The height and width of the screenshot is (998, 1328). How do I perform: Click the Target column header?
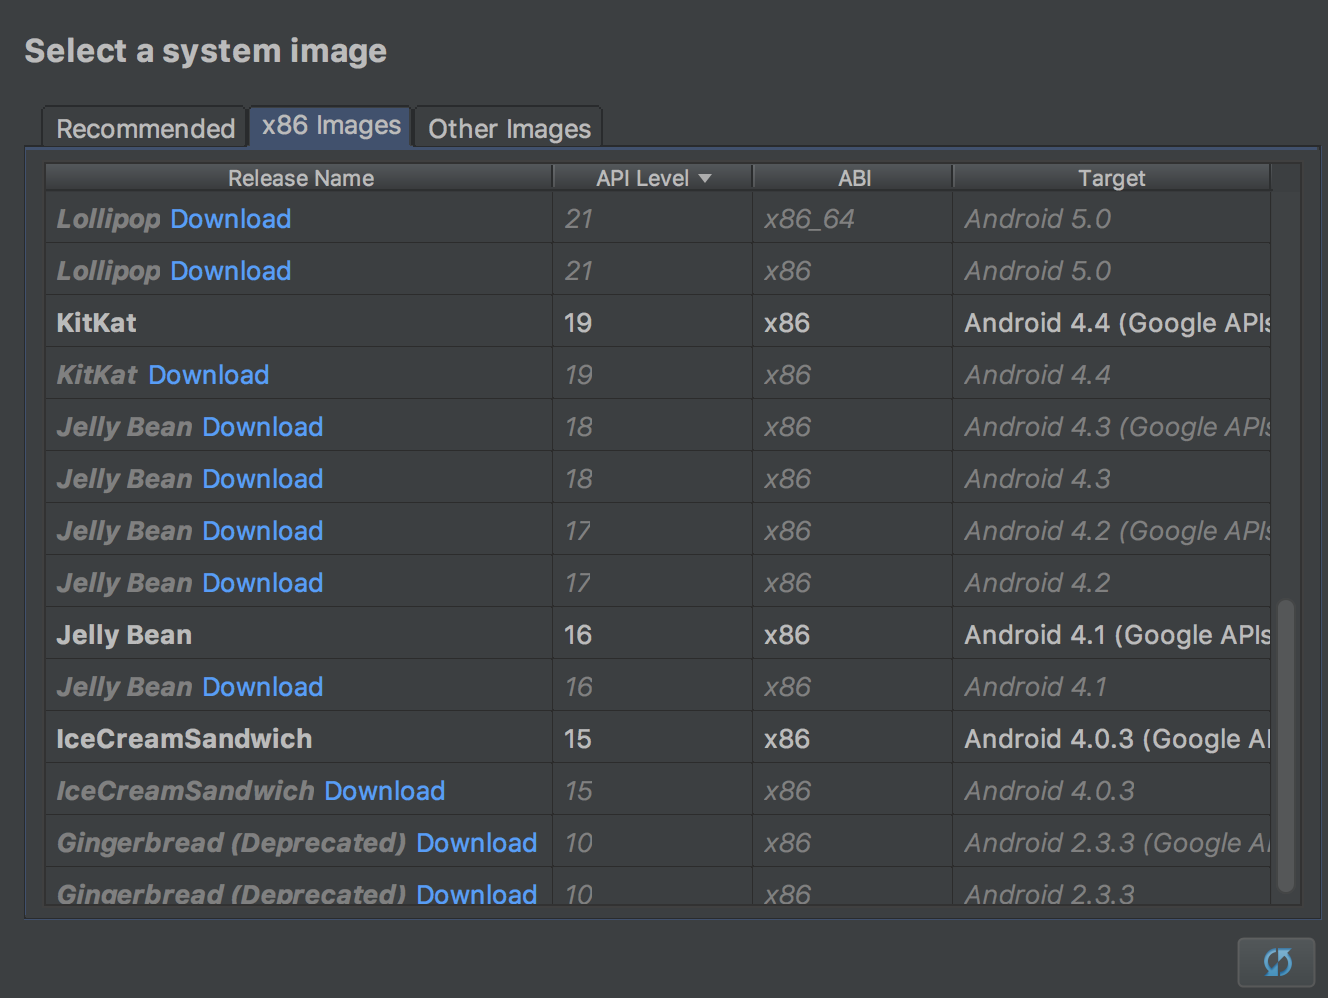pyautogui.click(x=1111, y=178)
